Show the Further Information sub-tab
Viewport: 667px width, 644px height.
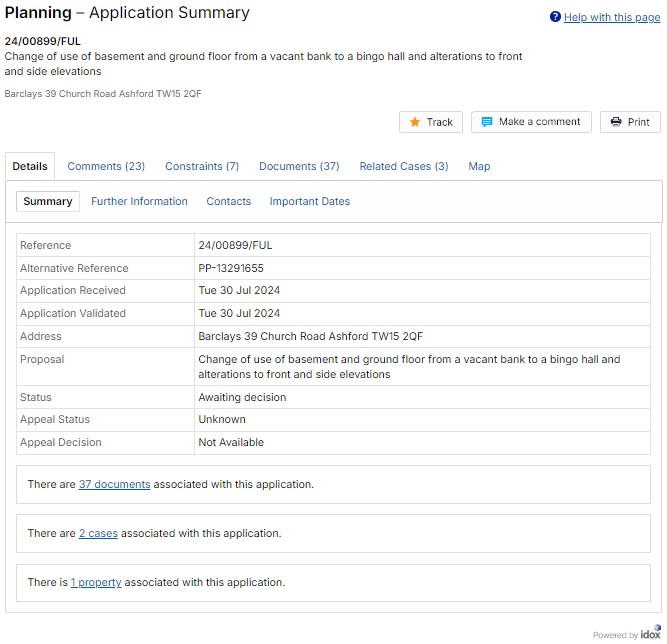pyautogui.click(x=139, y=201)
